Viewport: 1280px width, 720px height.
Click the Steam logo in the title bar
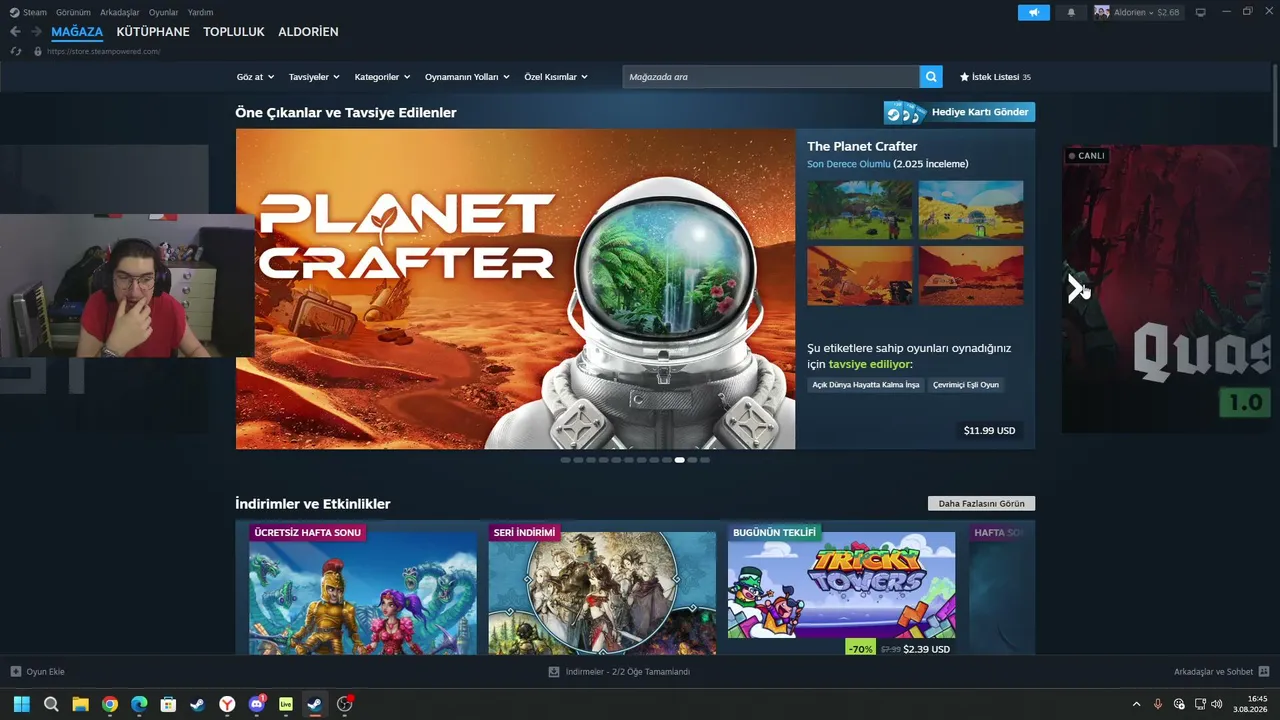tap(14, 12)
